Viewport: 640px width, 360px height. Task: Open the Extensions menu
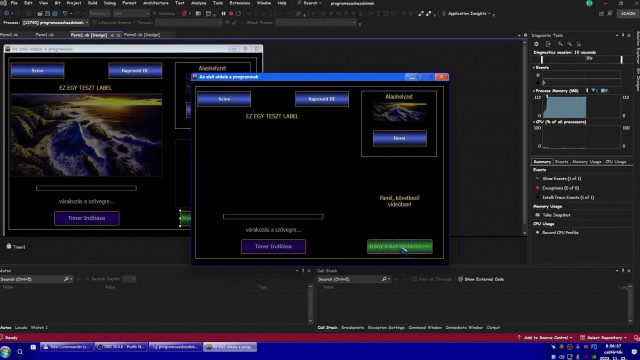click(x=240, y=3)
